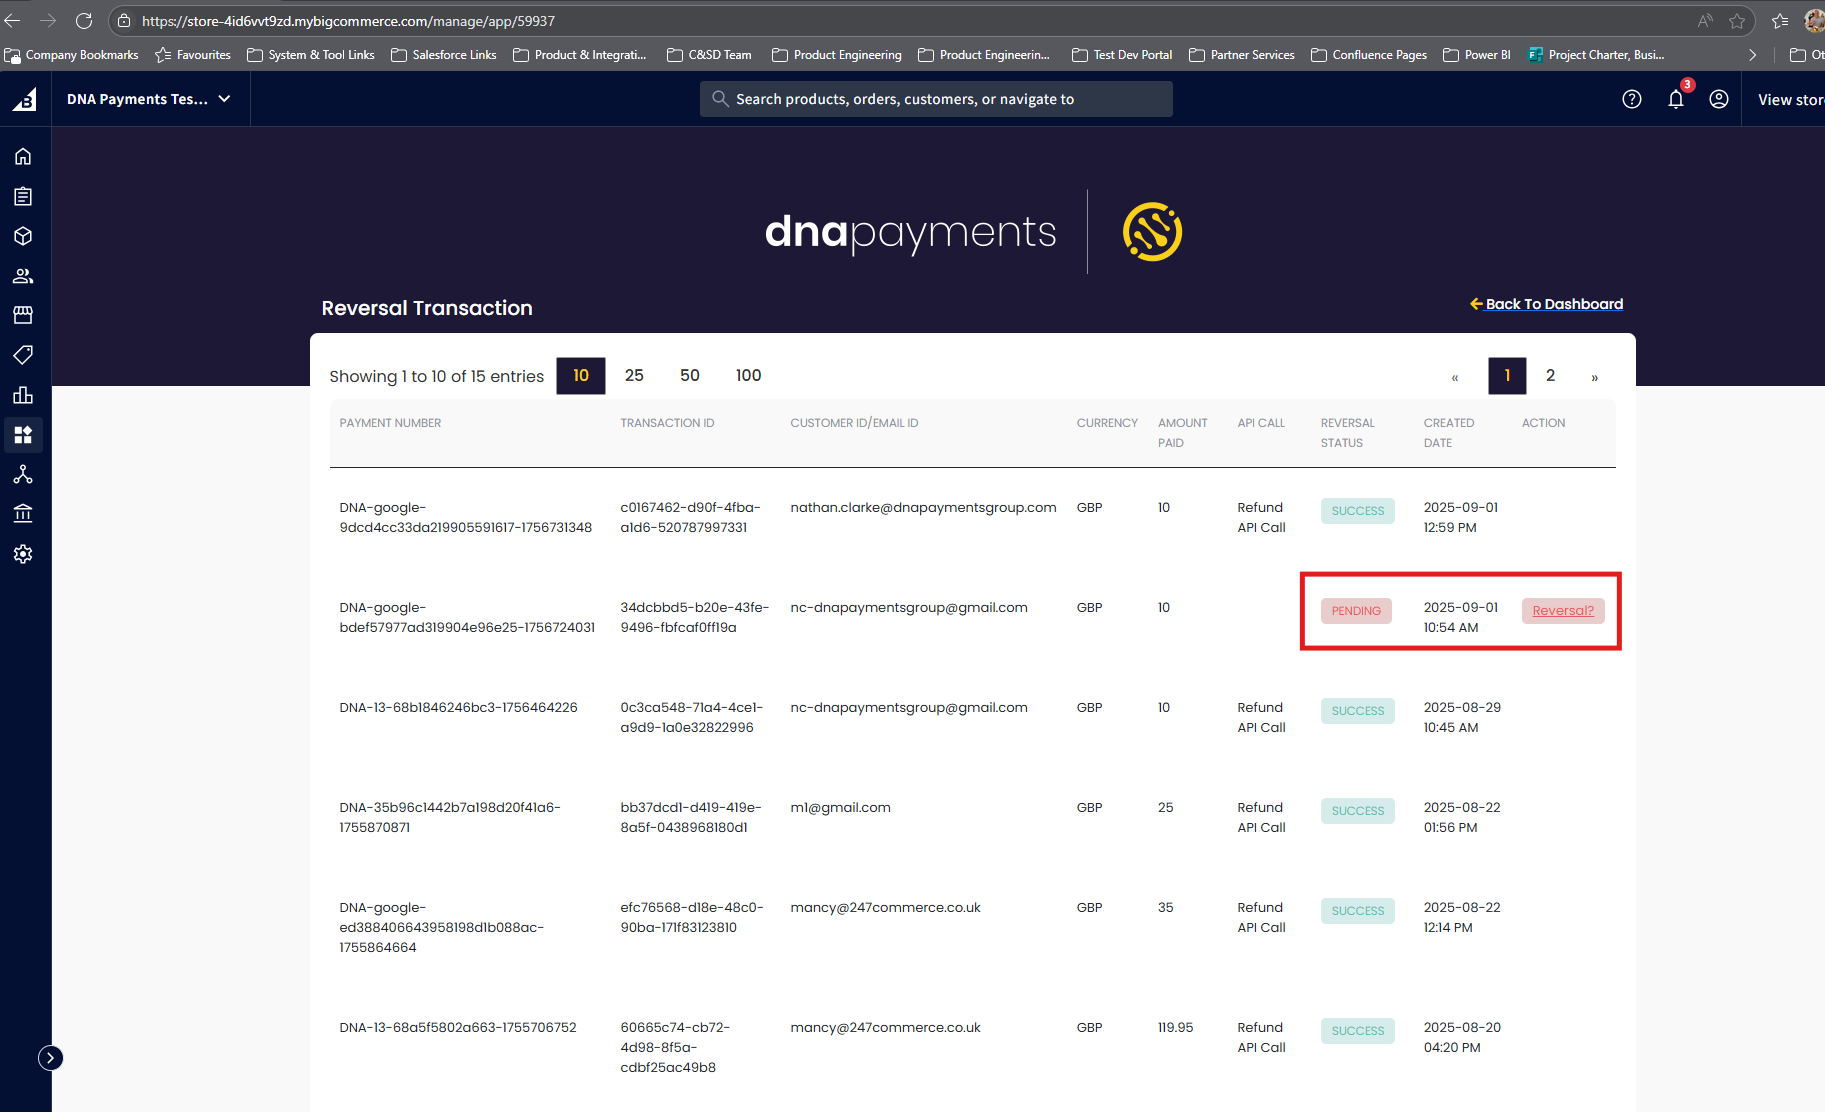Click Back To Dashboard link
This screenshot has width=1825, height=1112.
(x=1553, y=304)
